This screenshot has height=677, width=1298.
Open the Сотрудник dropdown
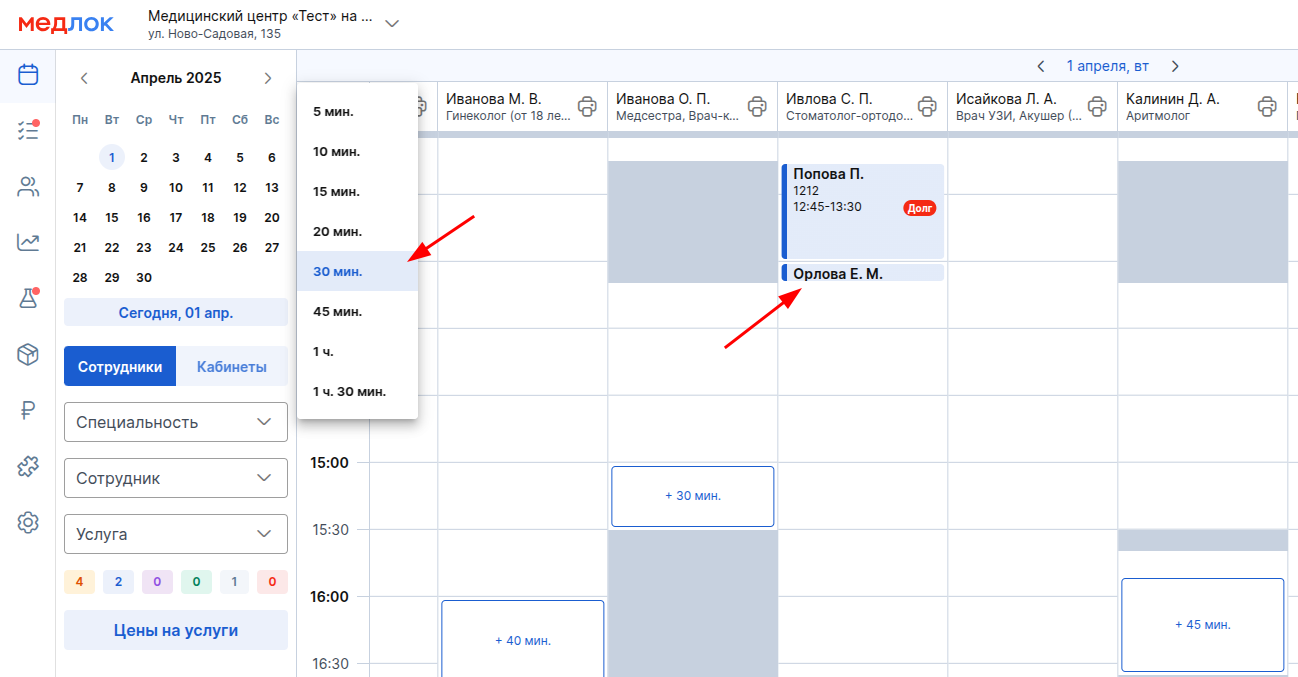[x=176, y=478]
